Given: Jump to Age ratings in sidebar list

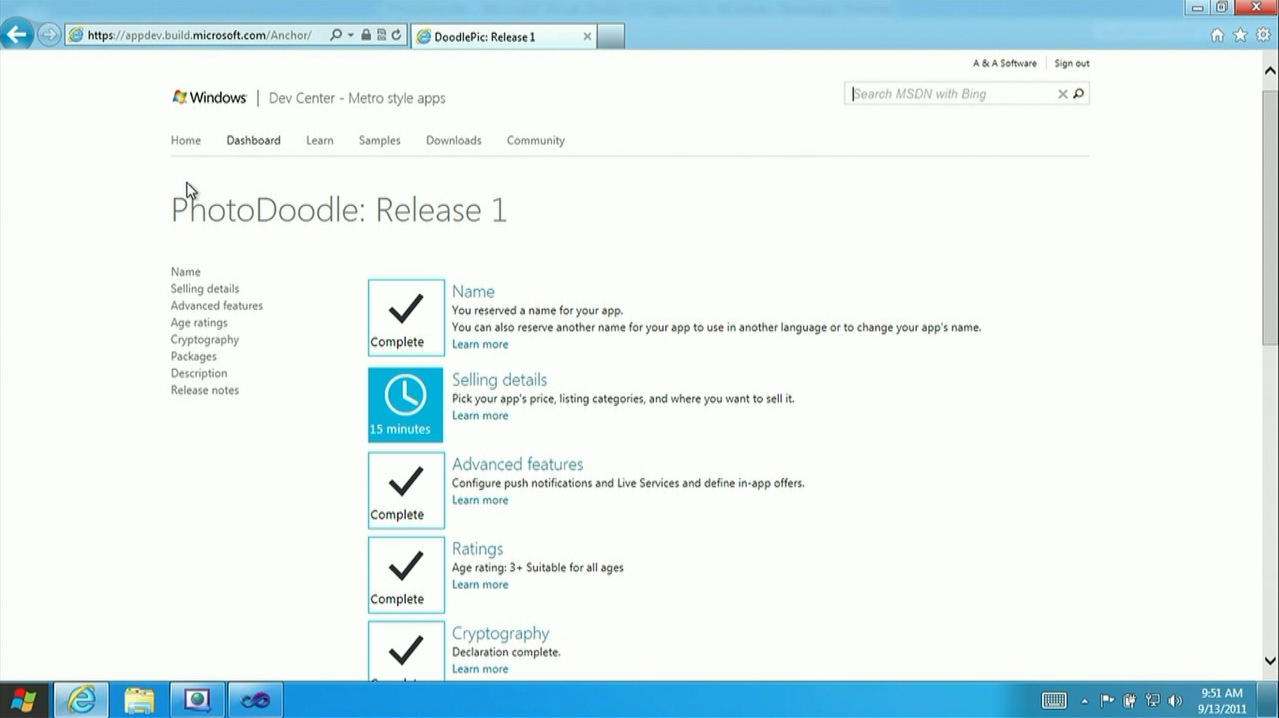Looking at the screenshot, I should pos(199,323).
